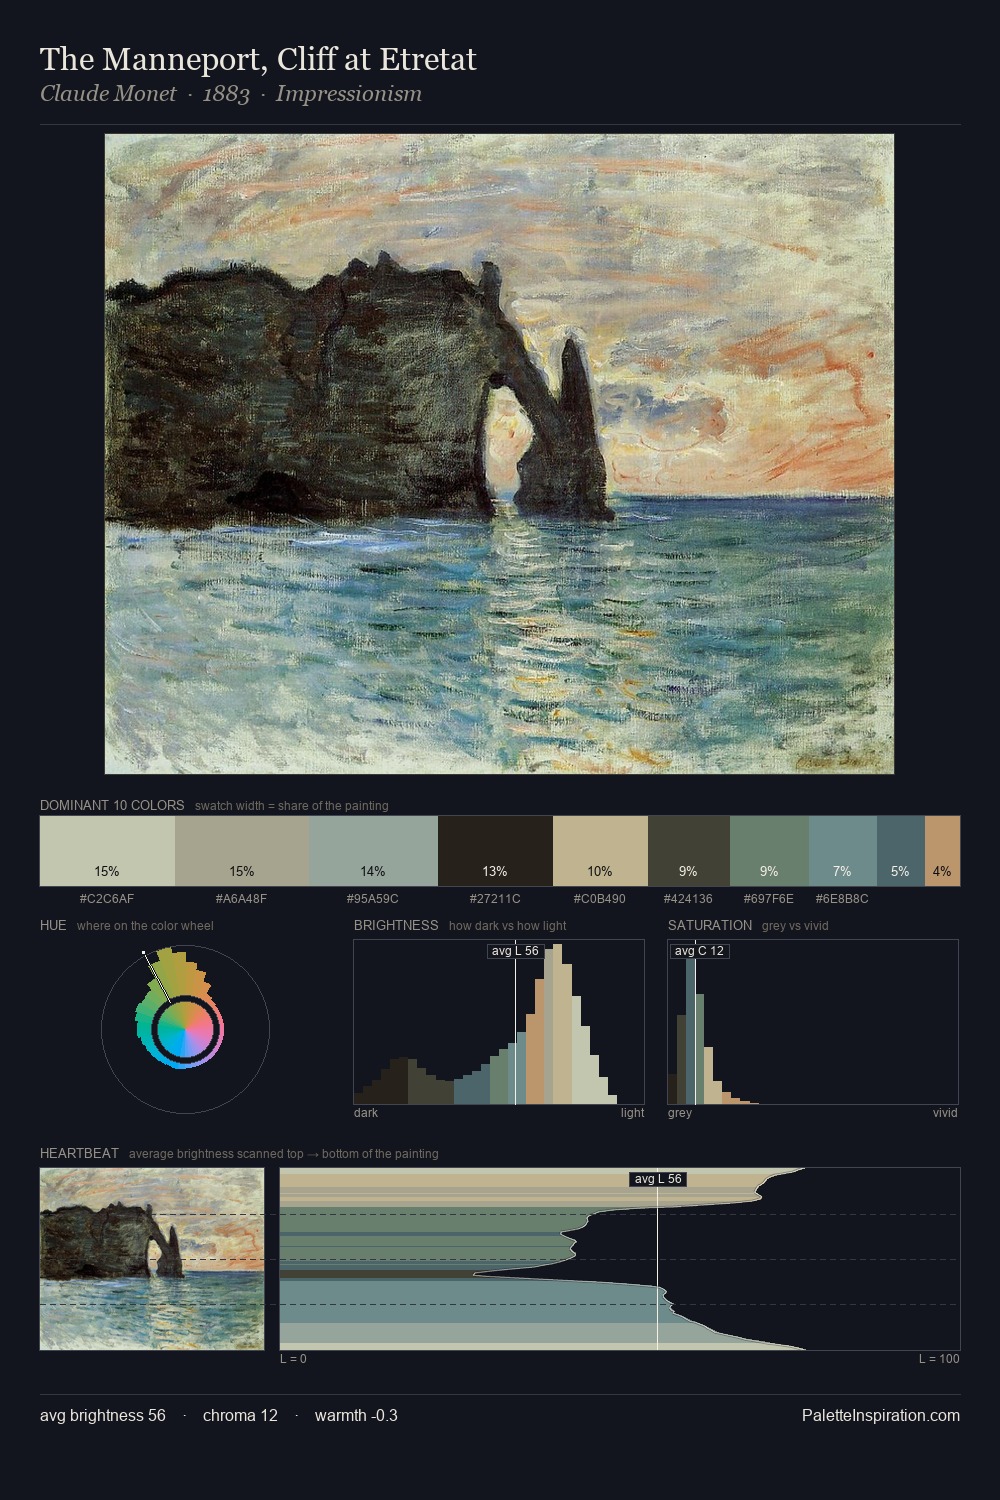Click the HUE section heading
Screen dimensions: 1000x1500
click(x=53, y=925)
